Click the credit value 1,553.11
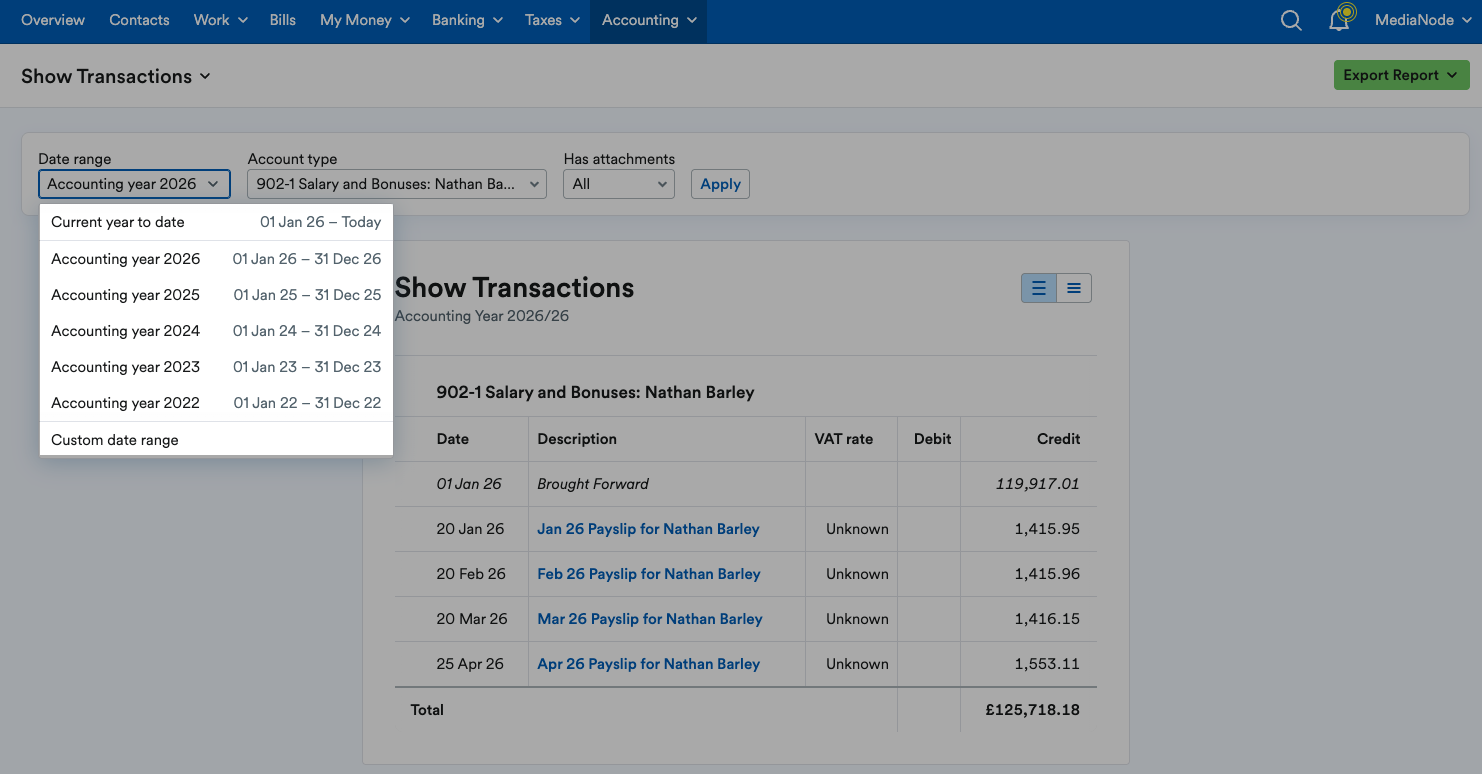The image size is (1482, 774). pyautogui.click(x=1047, y=664)
